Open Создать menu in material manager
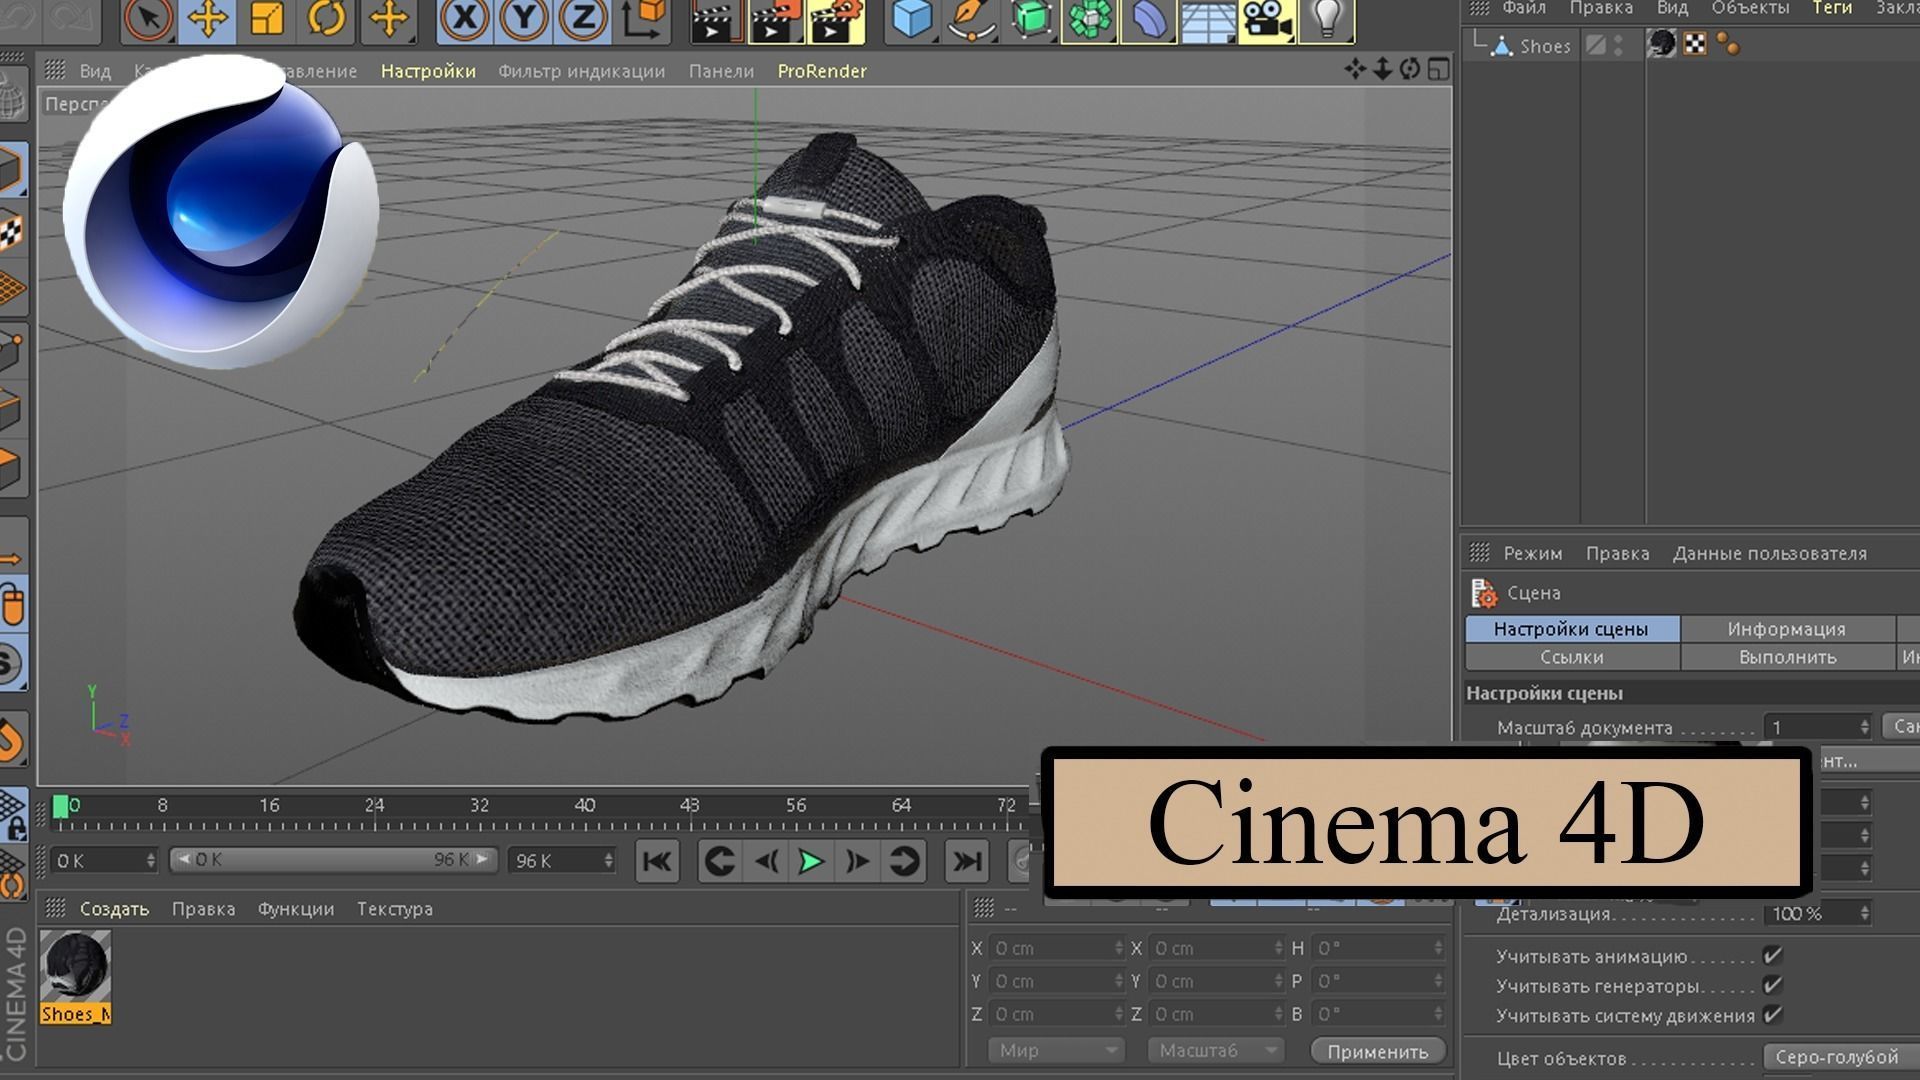Image resolution: width=1920 pixels, height=1080 pixels. tap(114, 909)
